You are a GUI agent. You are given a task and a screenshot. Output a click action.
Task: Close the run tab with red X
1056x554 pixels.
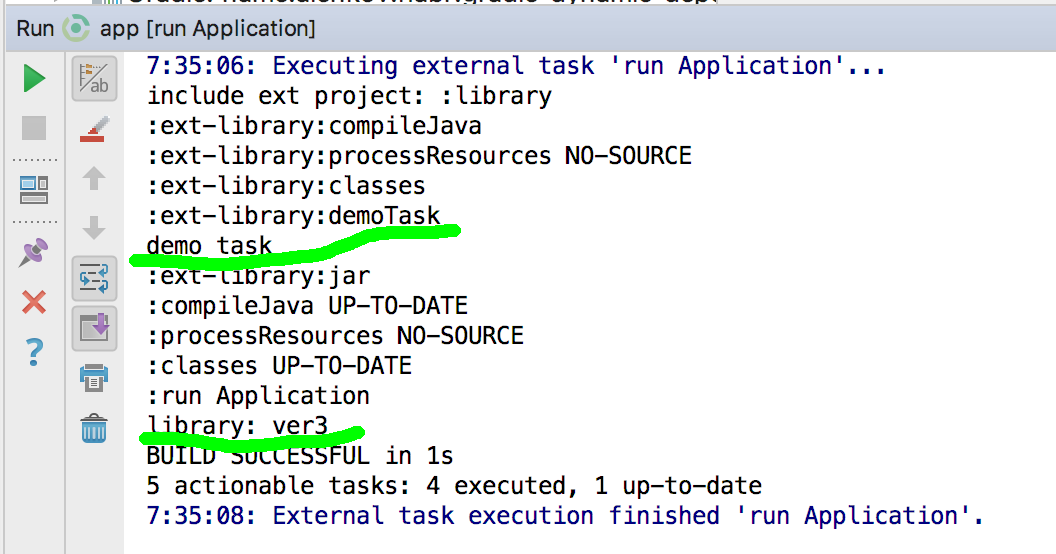click(34, 301)
